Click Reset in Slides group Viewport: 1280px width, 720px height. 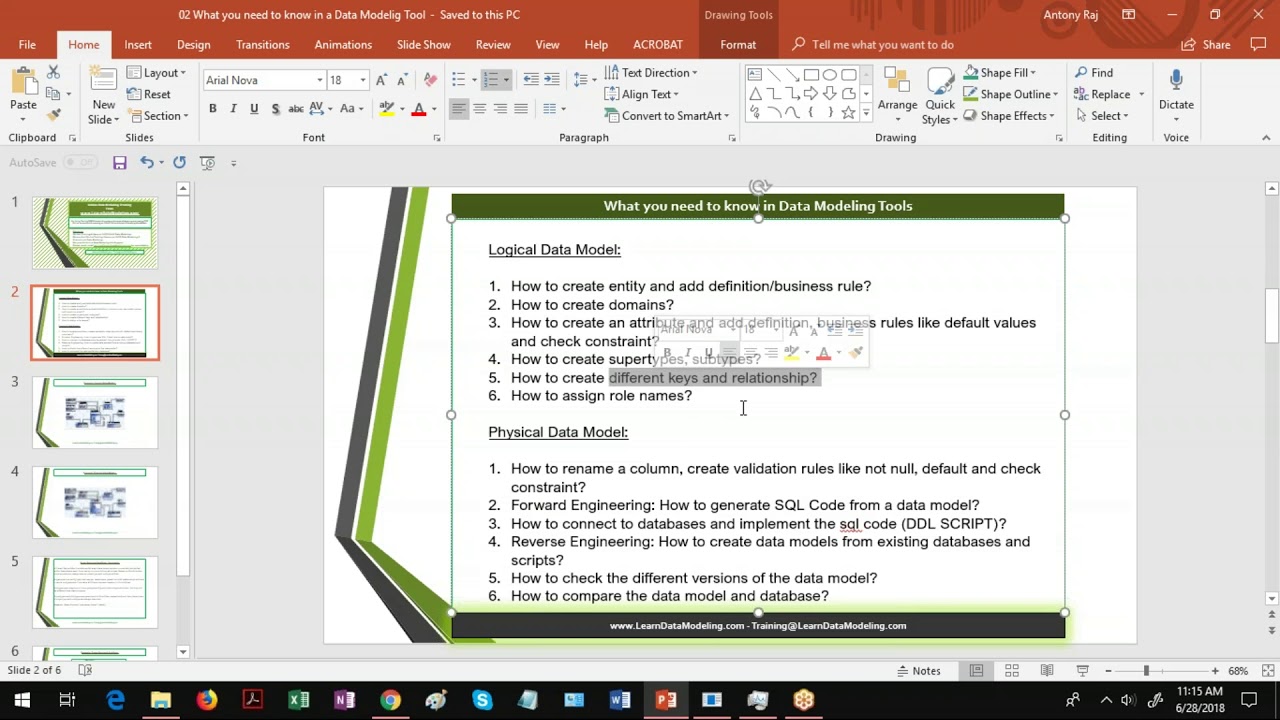coord(149,94)
